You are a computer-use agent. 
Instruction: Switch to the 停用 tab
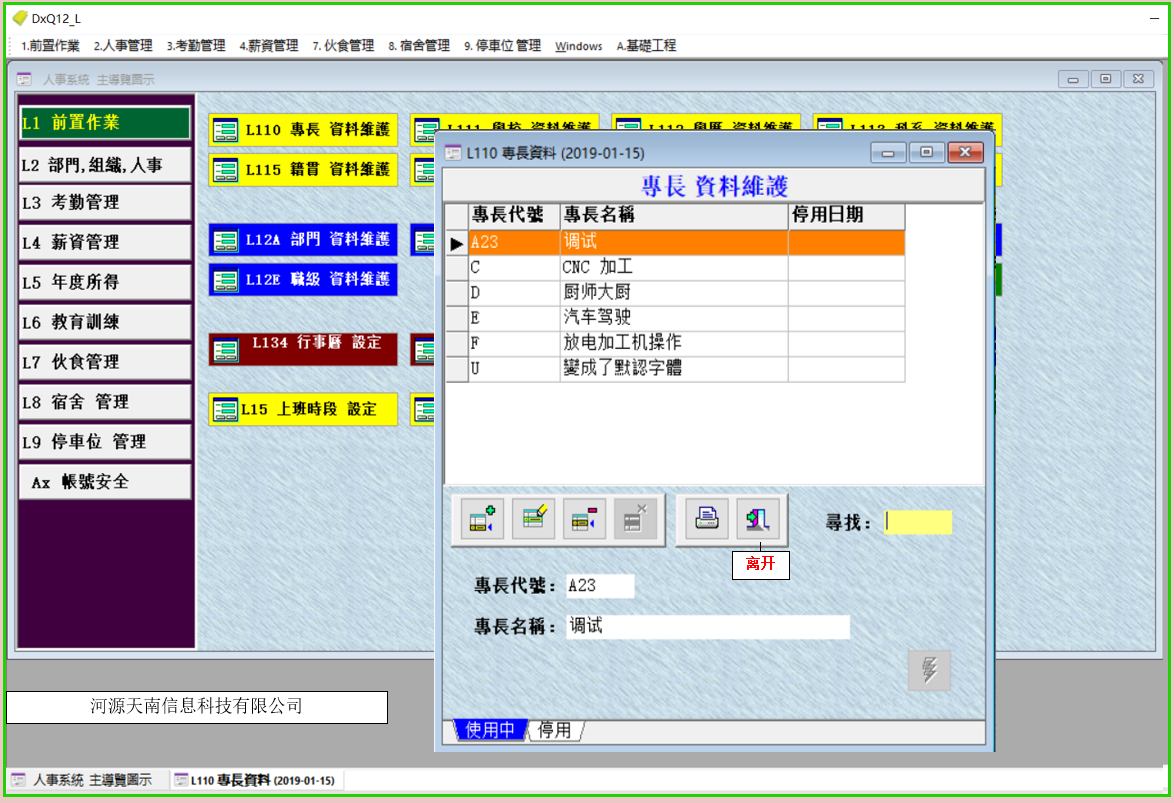click(554, 730)
